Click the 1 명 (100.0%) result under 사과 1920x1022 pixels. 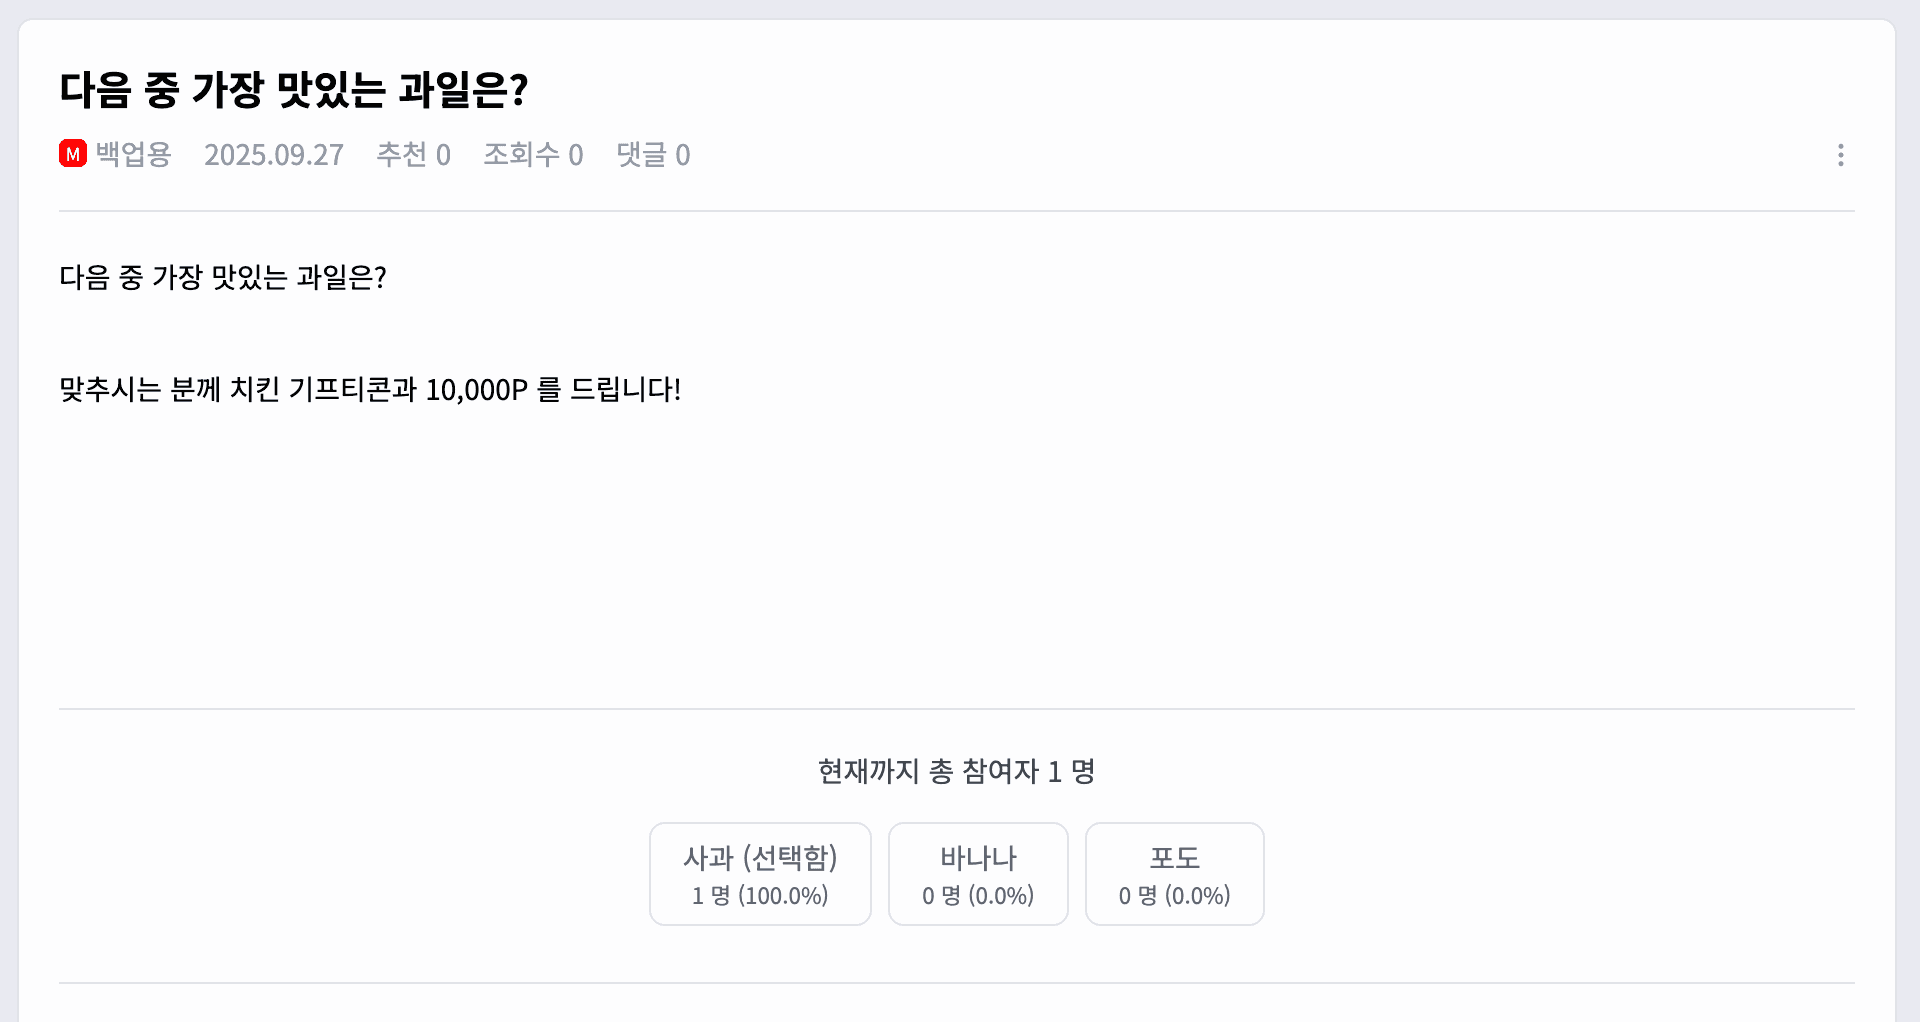760,896
